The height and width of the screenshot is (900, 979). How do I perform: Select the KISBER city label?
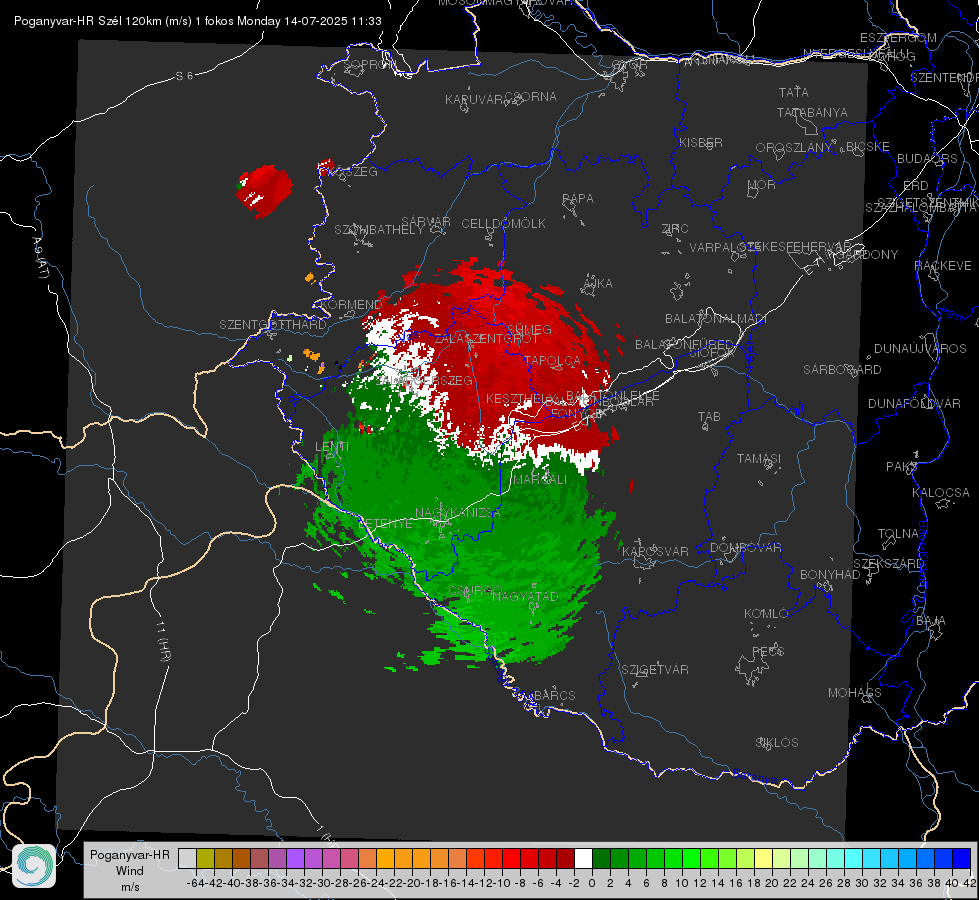[701, 142]
